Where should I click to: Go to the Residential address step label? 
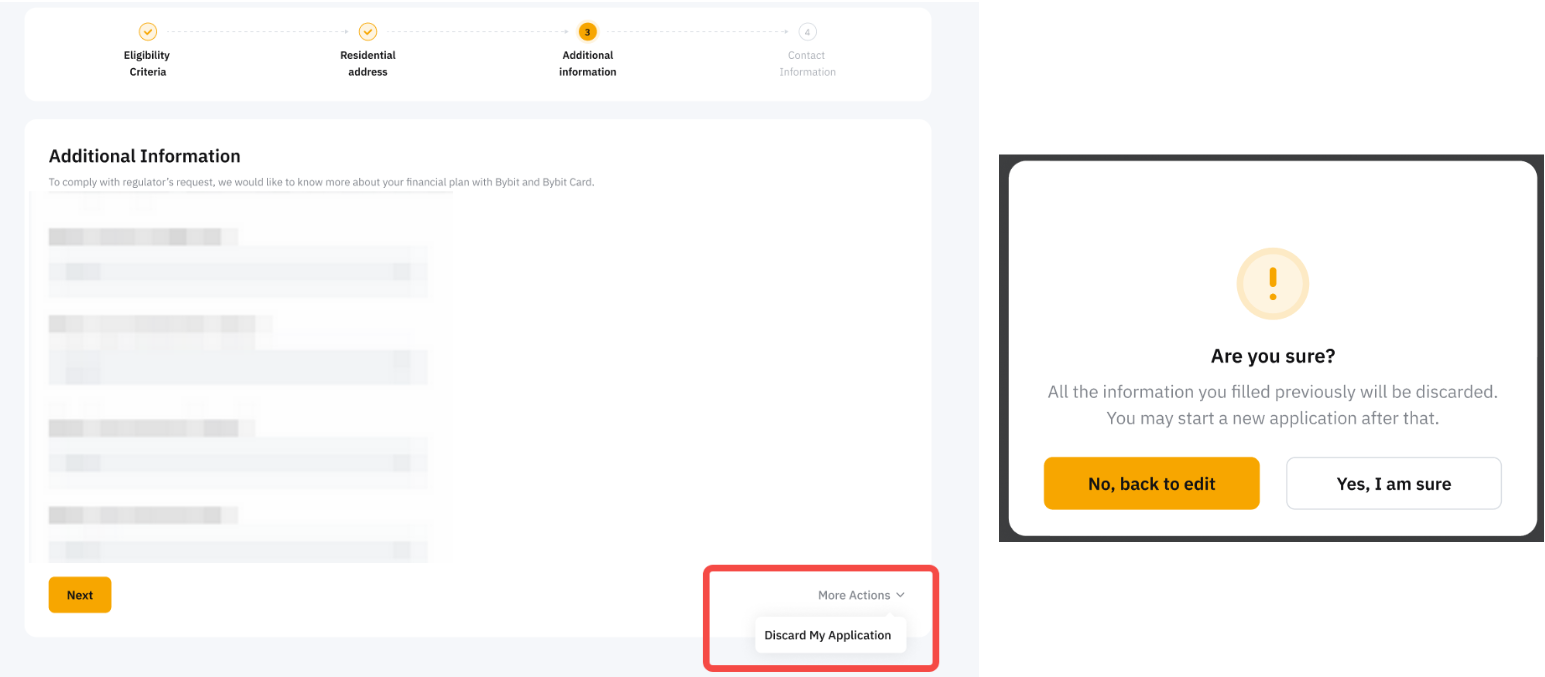[368, 63]
